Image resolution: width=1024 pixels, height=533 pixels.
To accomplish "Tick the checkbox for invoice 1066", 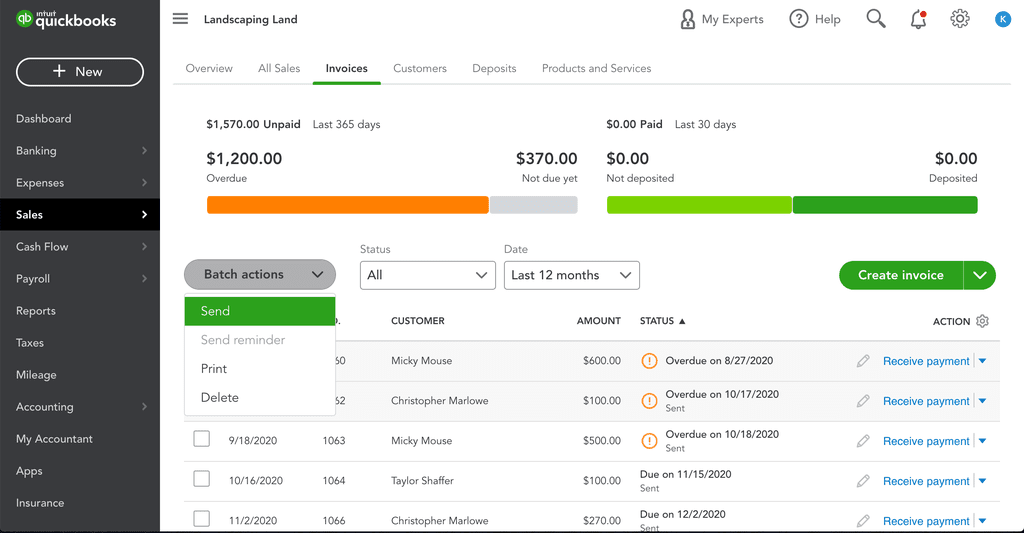I will coord(202,519).
